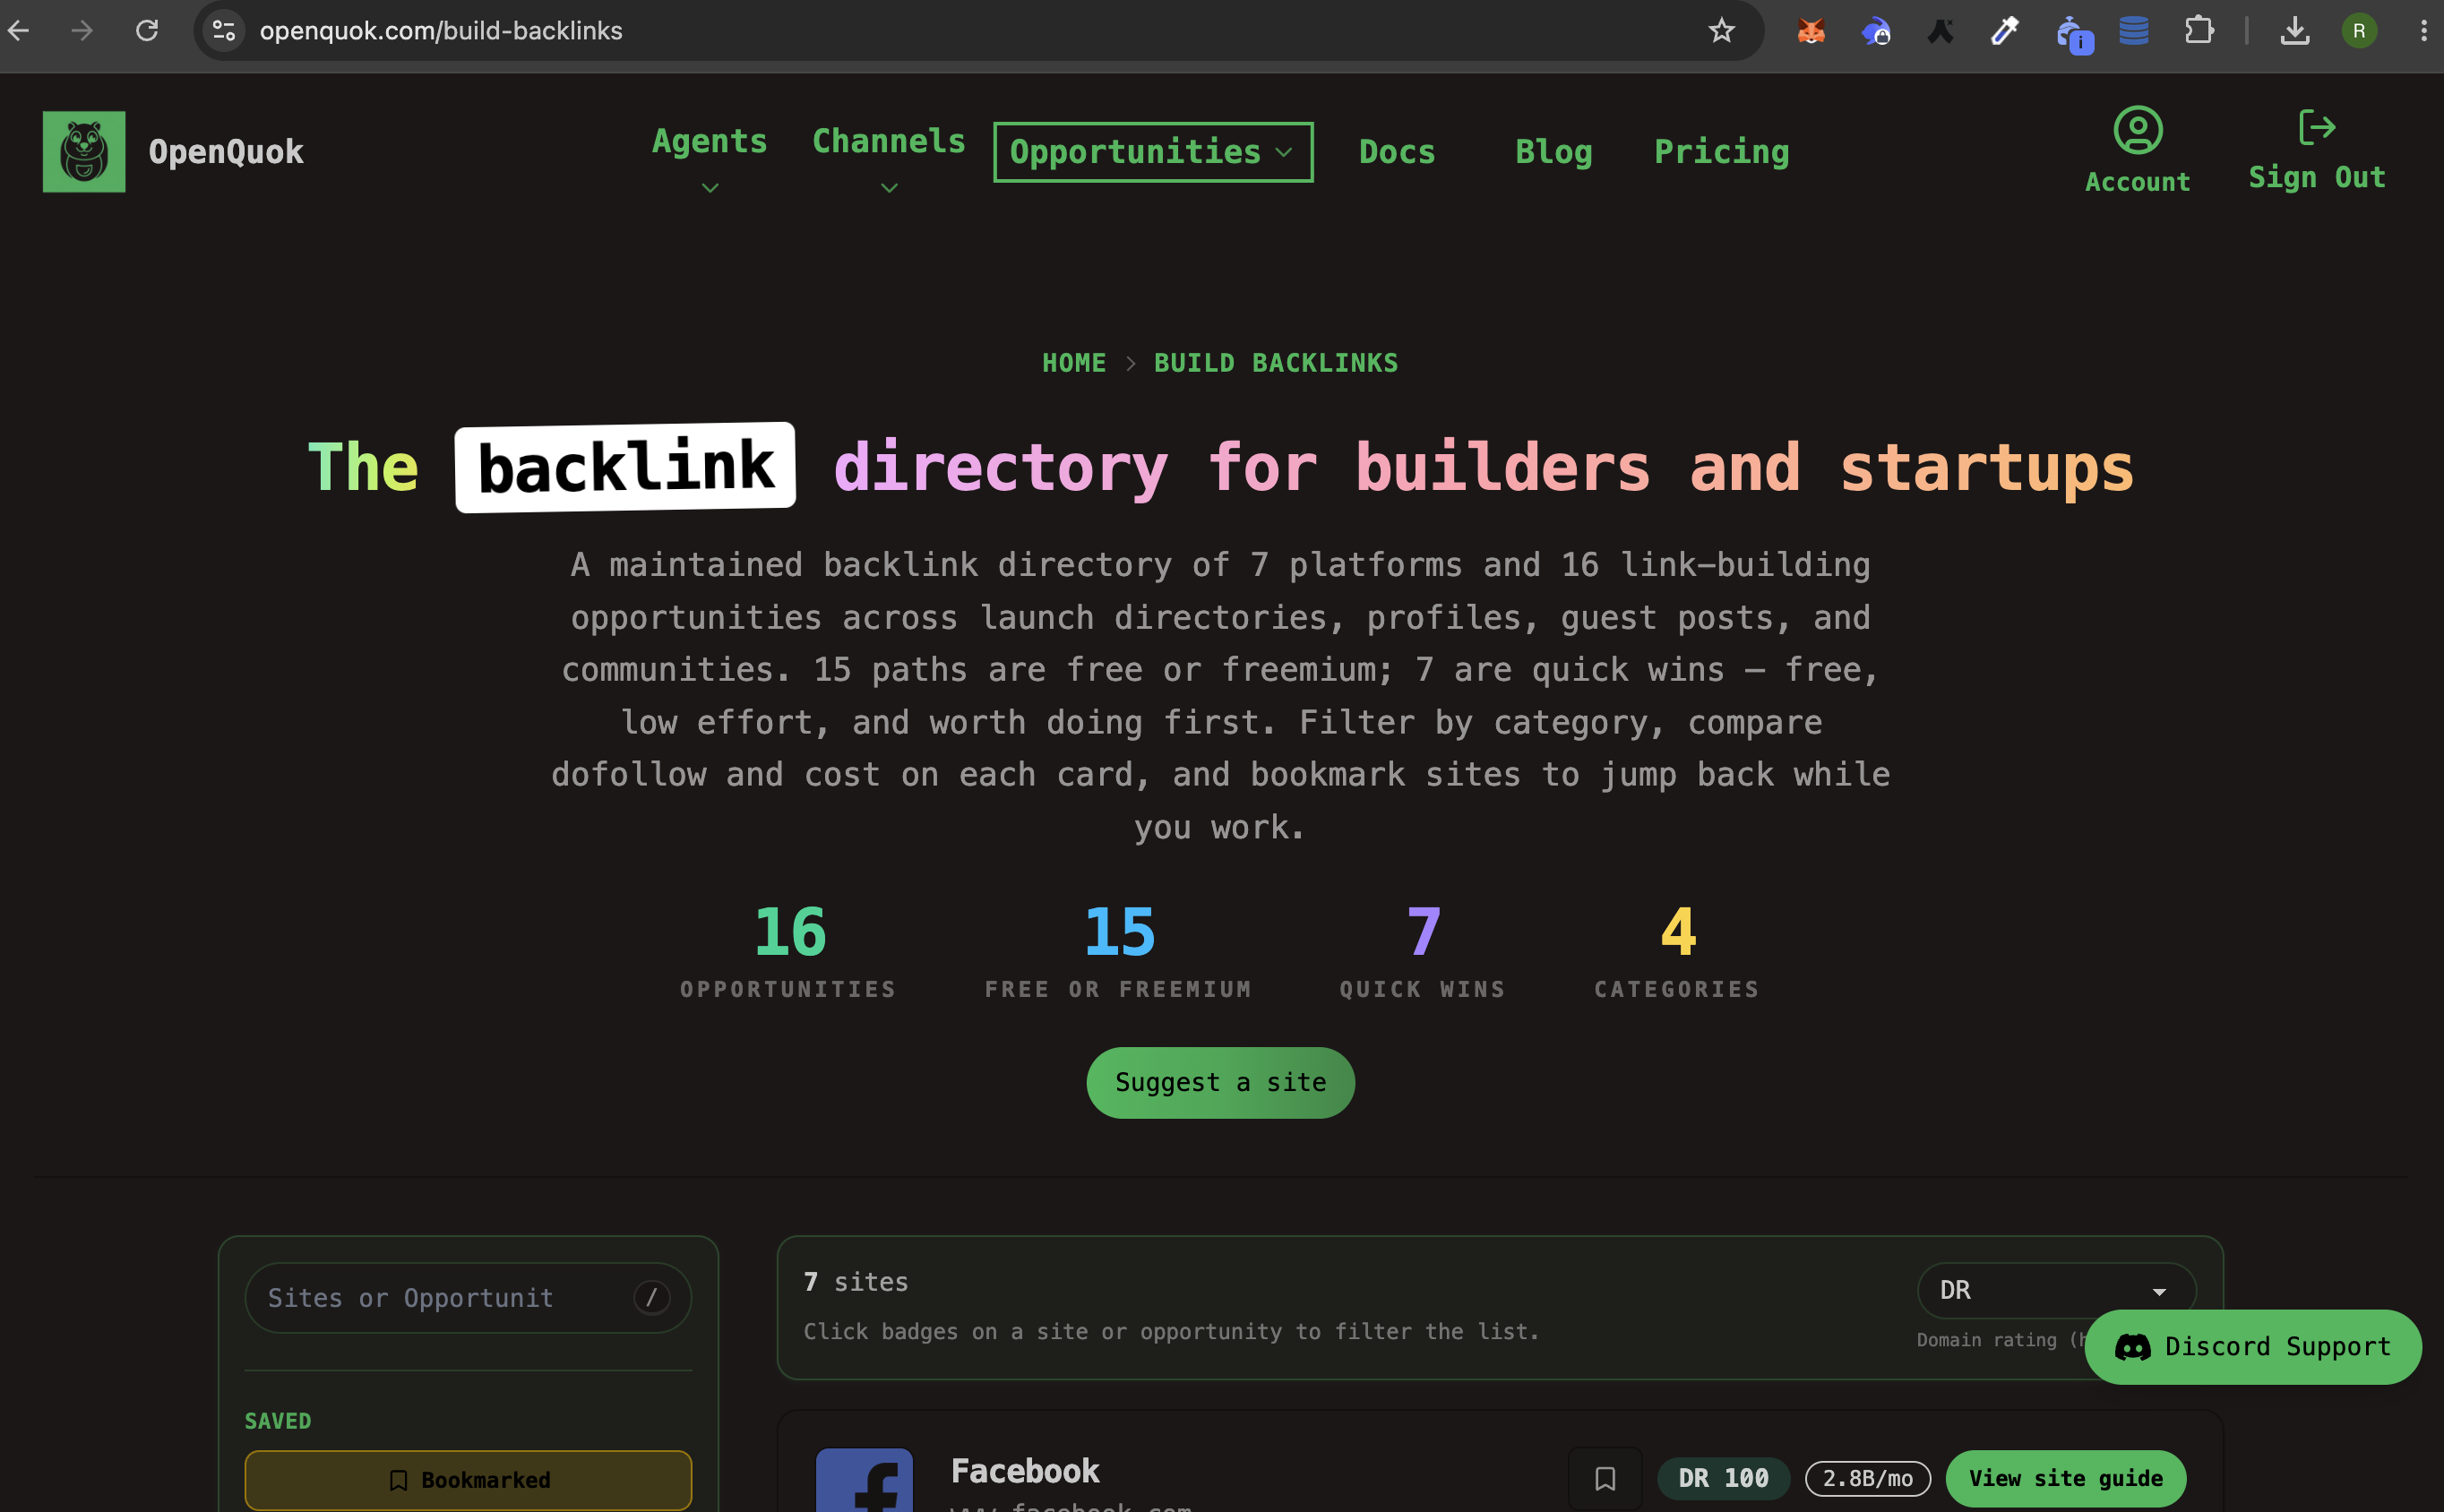Click View site guide for Facebook

tap(2065, 1478)
